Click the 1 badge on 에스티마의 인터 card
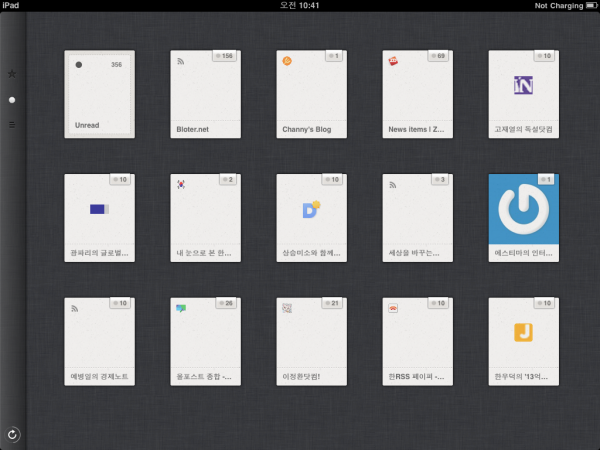 546,179
